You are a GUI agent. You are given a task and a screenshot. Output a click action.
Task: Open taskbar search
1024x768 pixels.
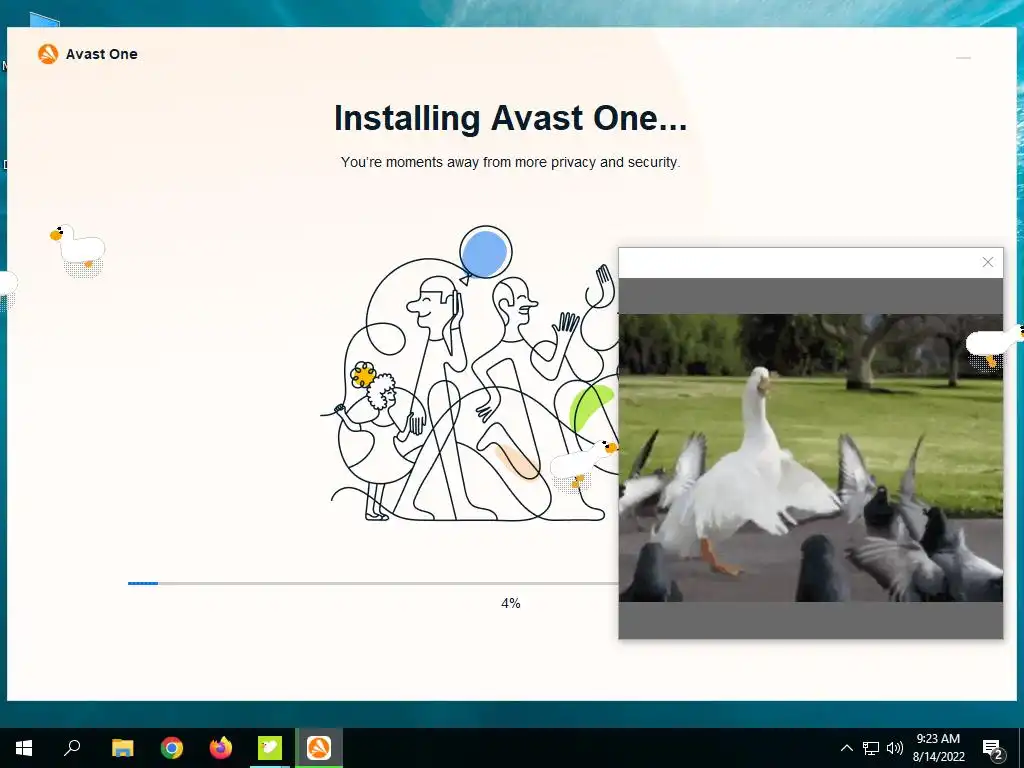pyautogui.click(x=72, y=748)
